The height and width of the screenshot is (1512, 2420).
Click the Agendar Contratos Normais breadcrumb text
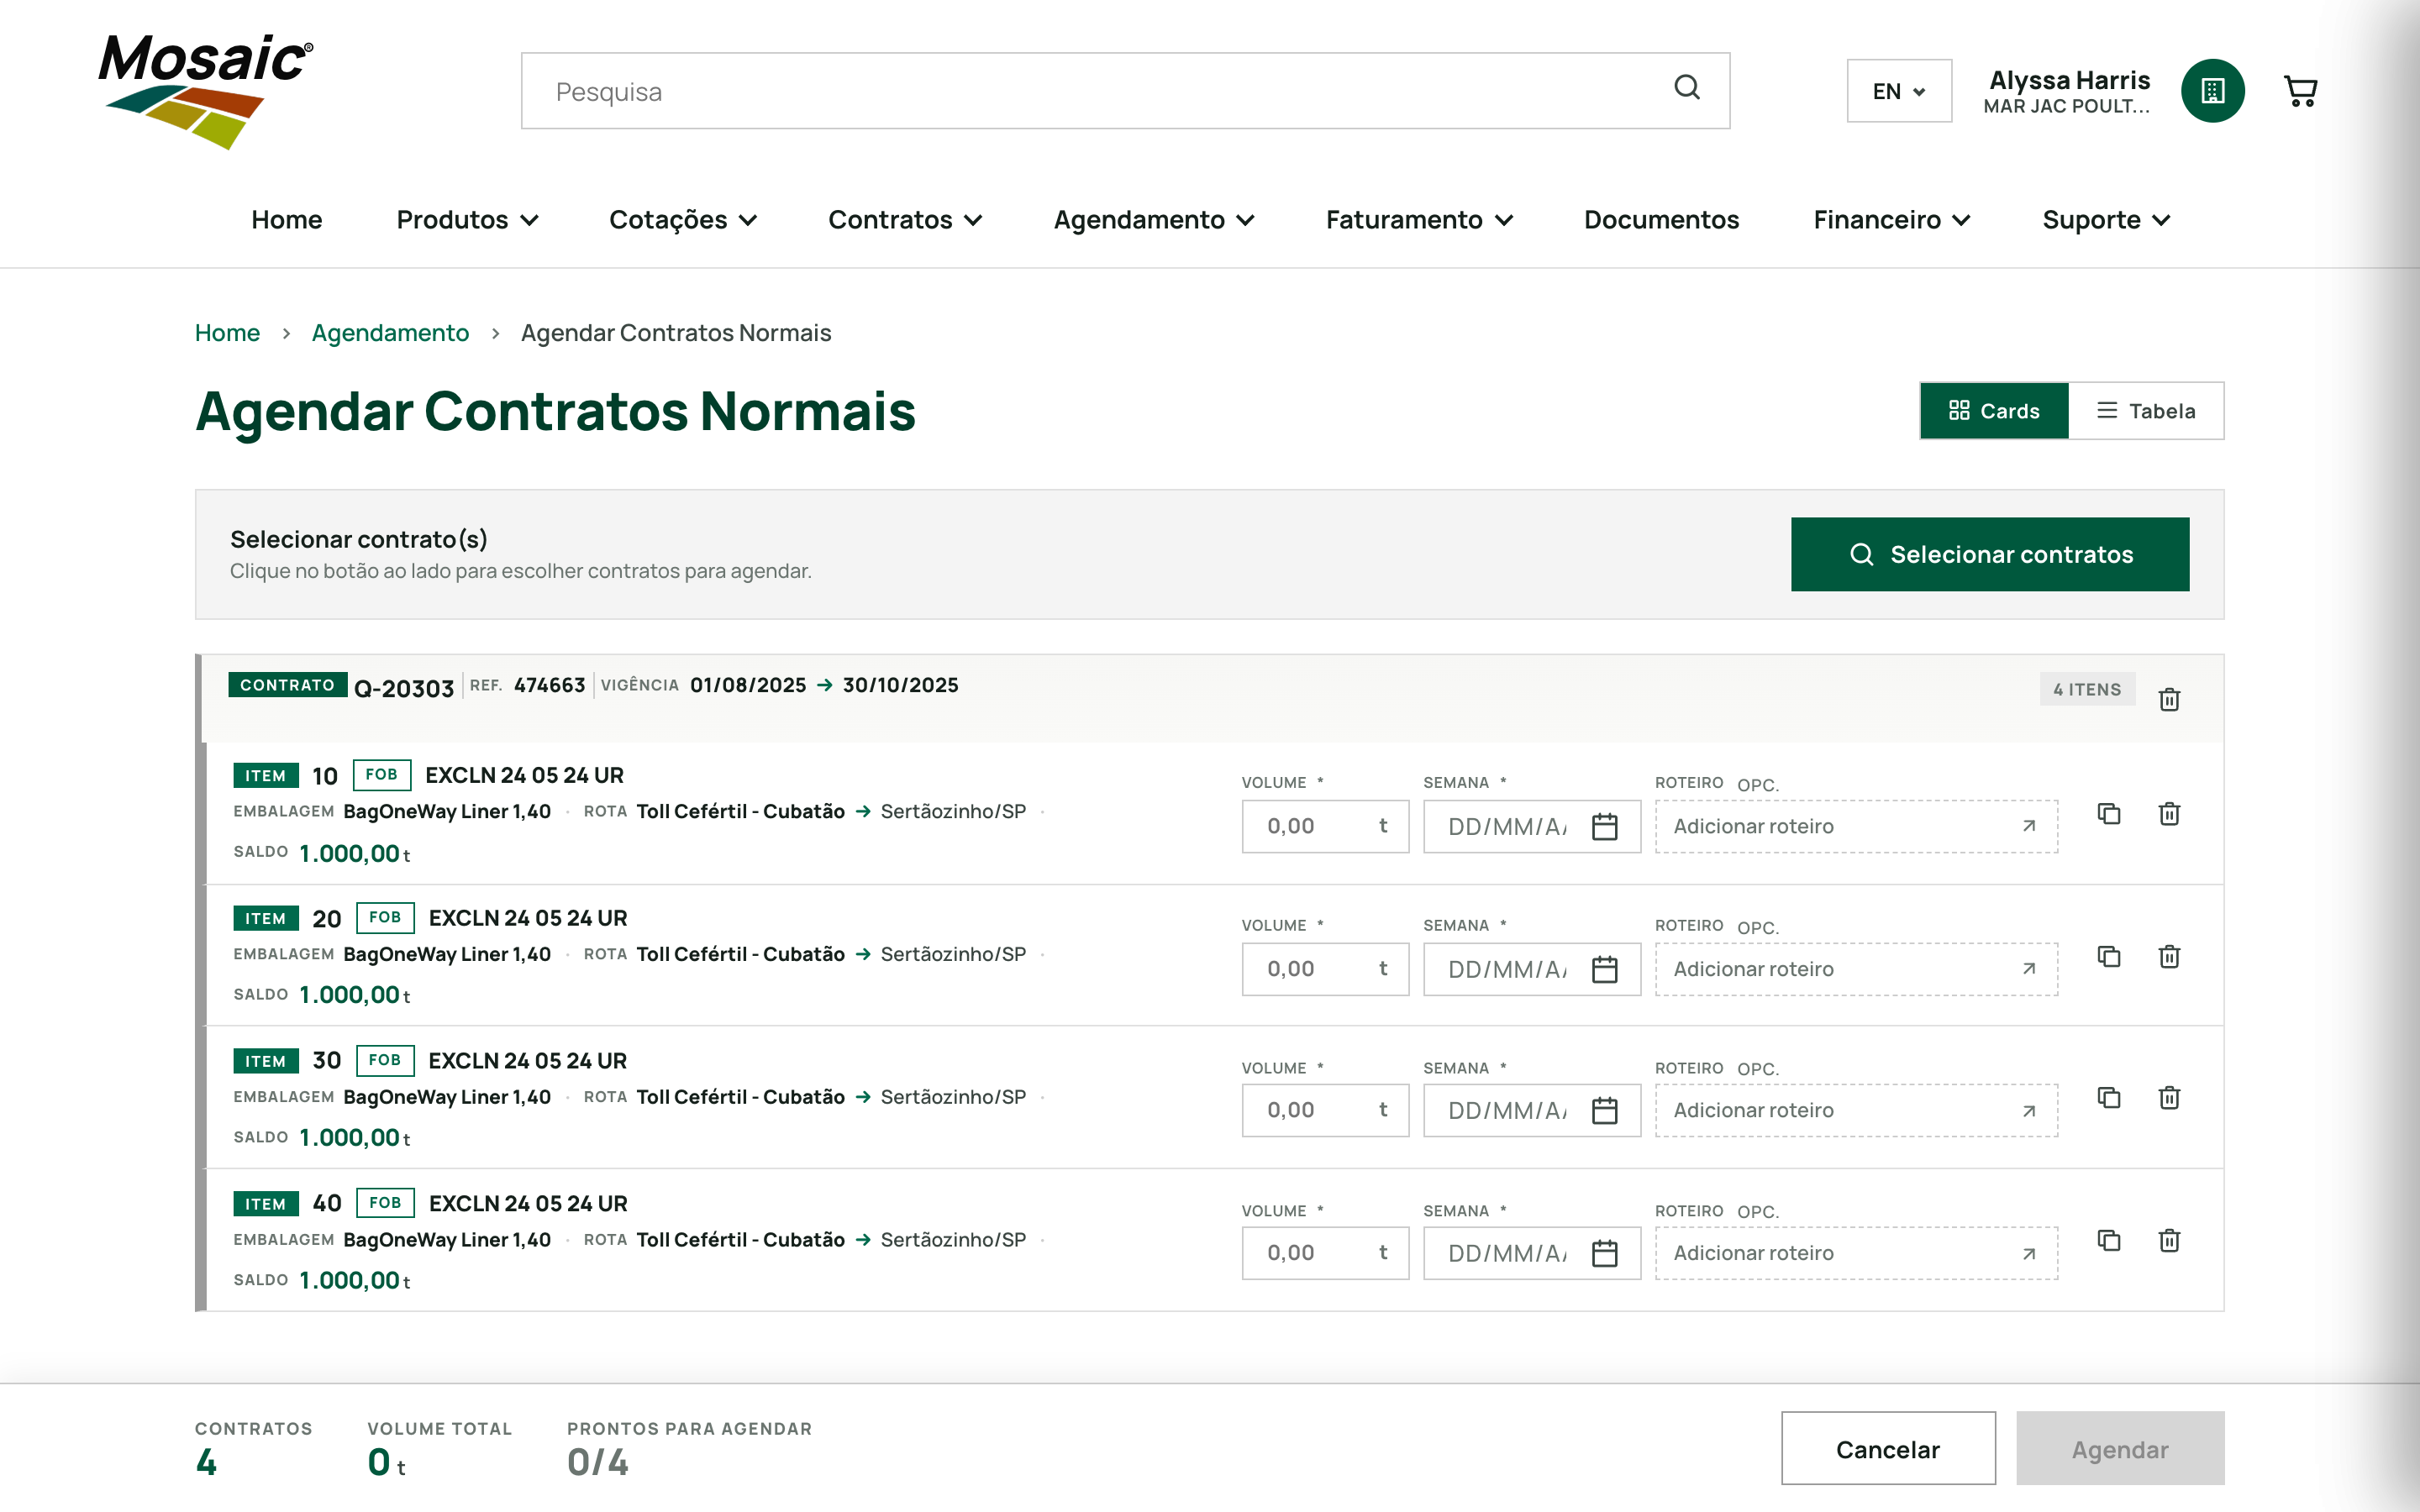(x=676, y=333)
